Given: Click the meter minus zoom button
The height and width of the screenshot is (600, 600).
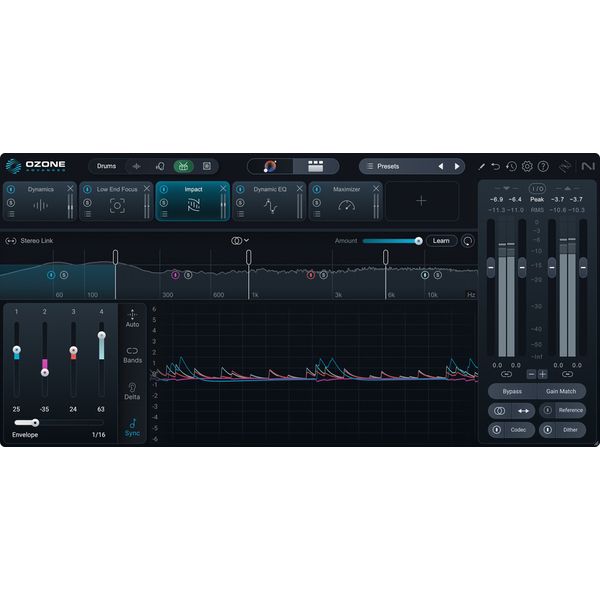Looking at the screenshot, I should (531, 374).
